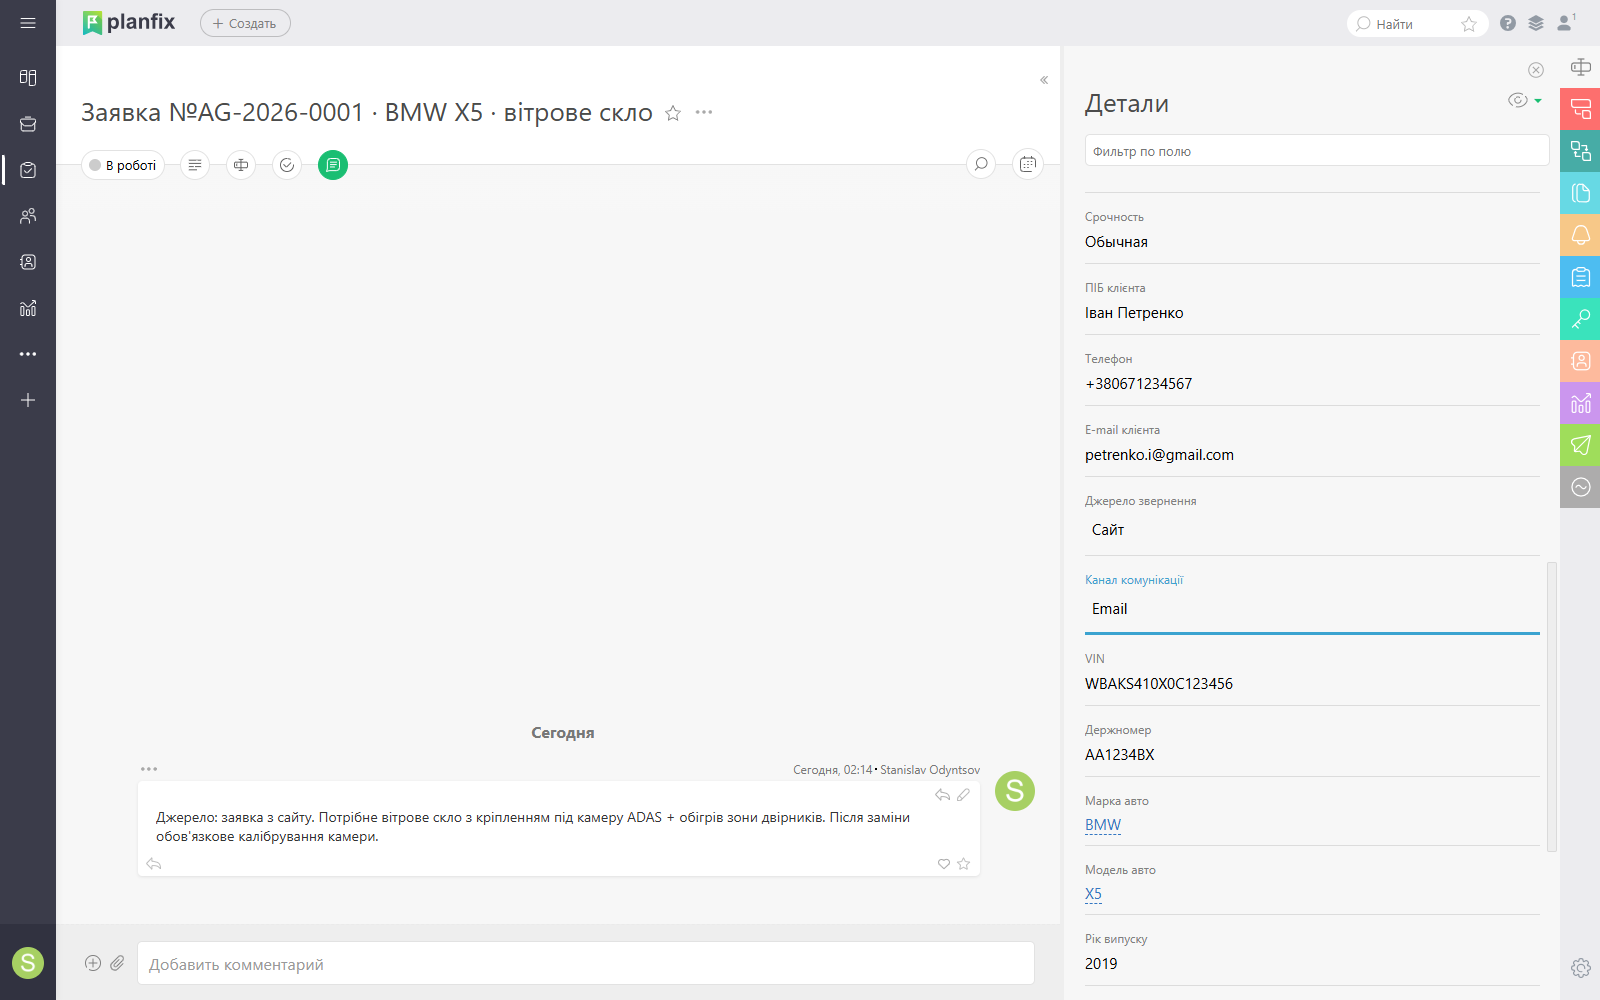Open the peach contact card icon in right strip
This screenshot has width=1600, height=1000.
point(1580,361)
